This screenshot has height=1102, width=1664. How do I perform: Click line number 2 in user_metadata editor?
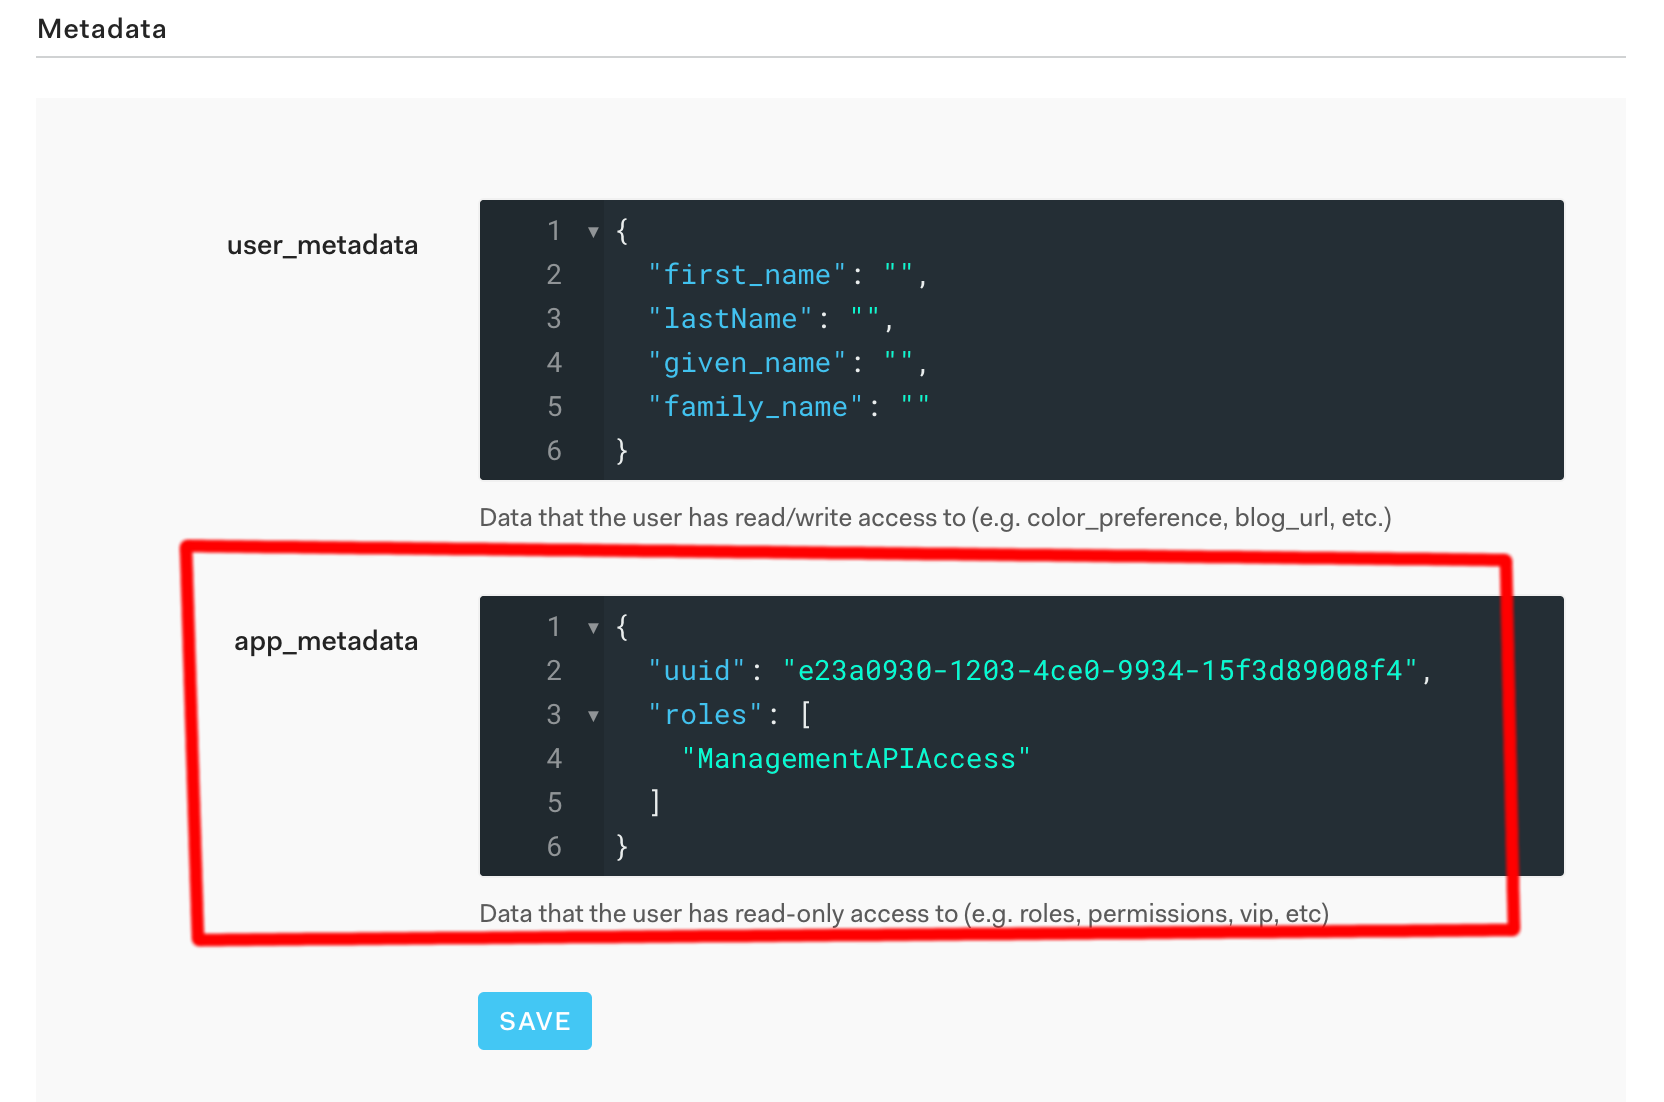[x=554, y=275]
